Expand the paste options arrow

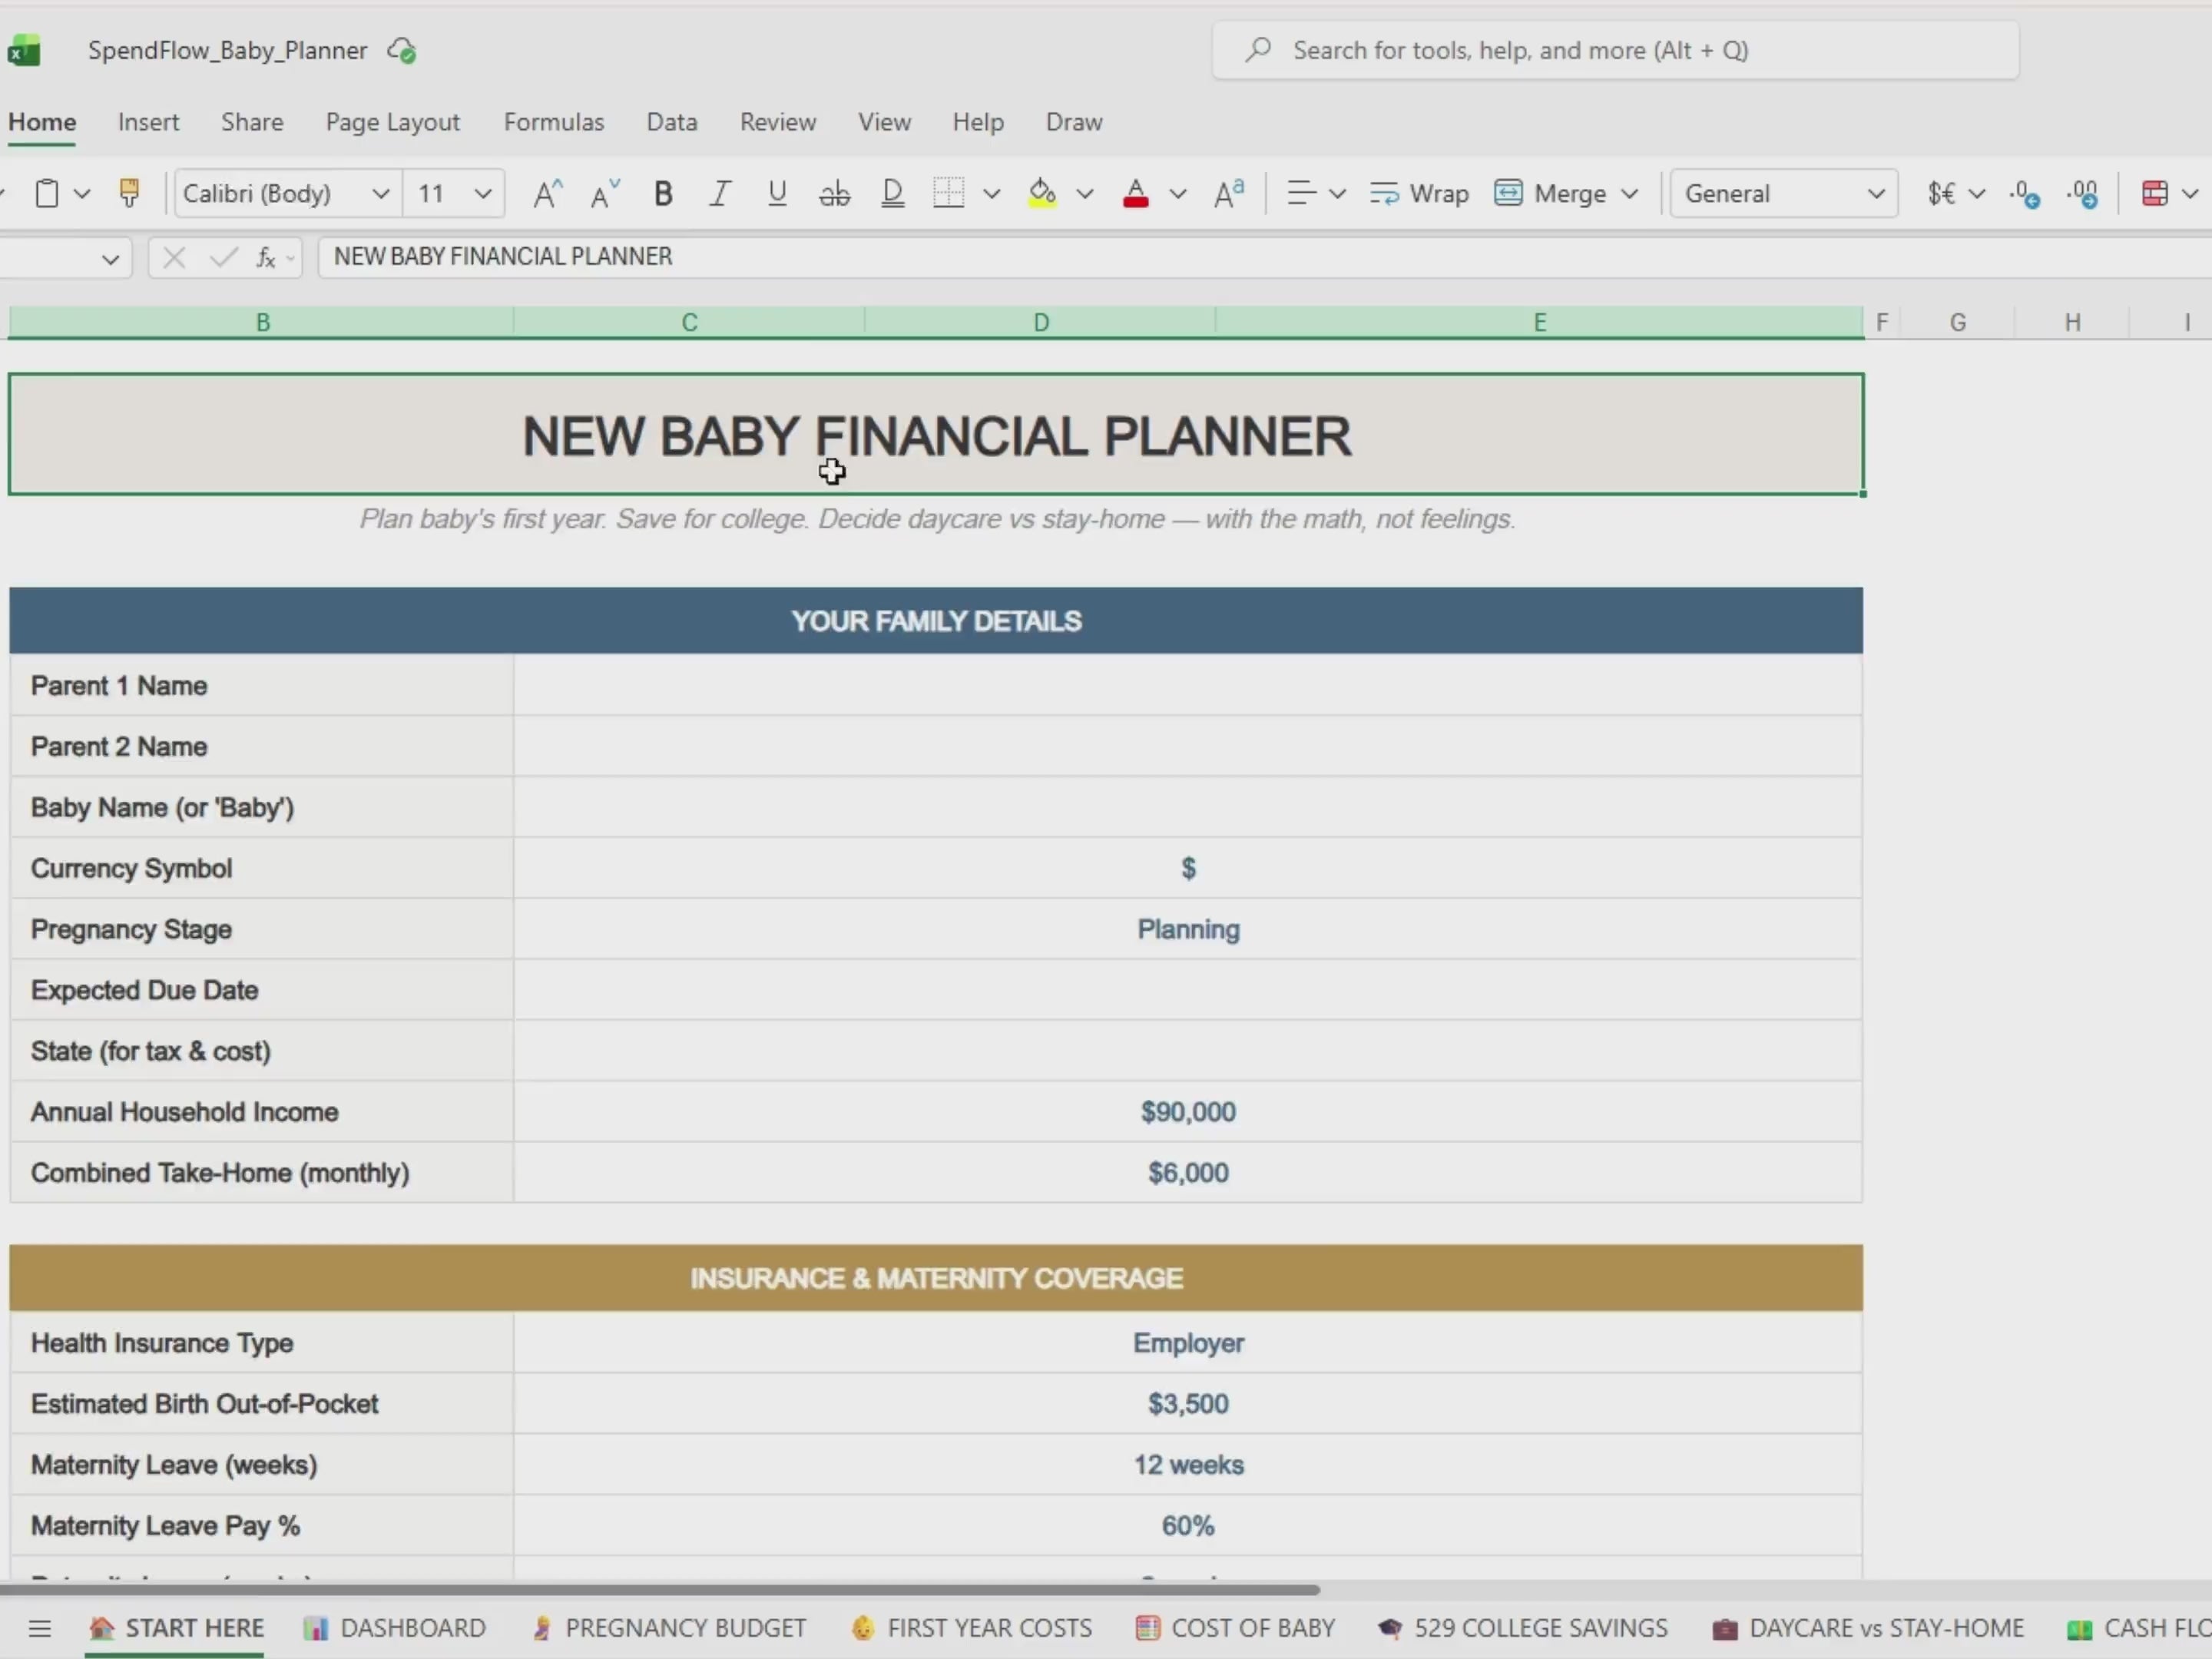tap(82, 193)
